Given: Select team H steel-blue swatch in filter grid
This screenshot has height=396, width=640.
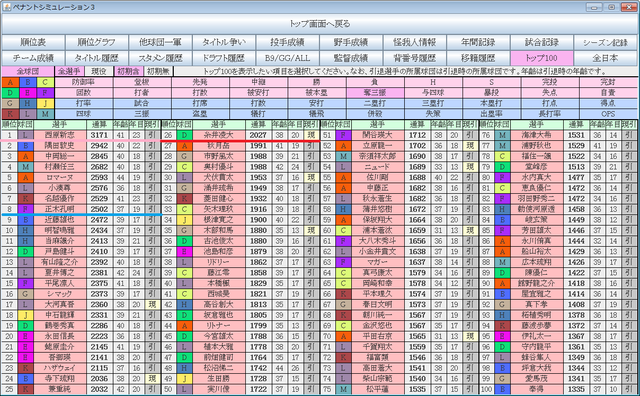Looking at the screenshot, I should click(x=28, y=103).
